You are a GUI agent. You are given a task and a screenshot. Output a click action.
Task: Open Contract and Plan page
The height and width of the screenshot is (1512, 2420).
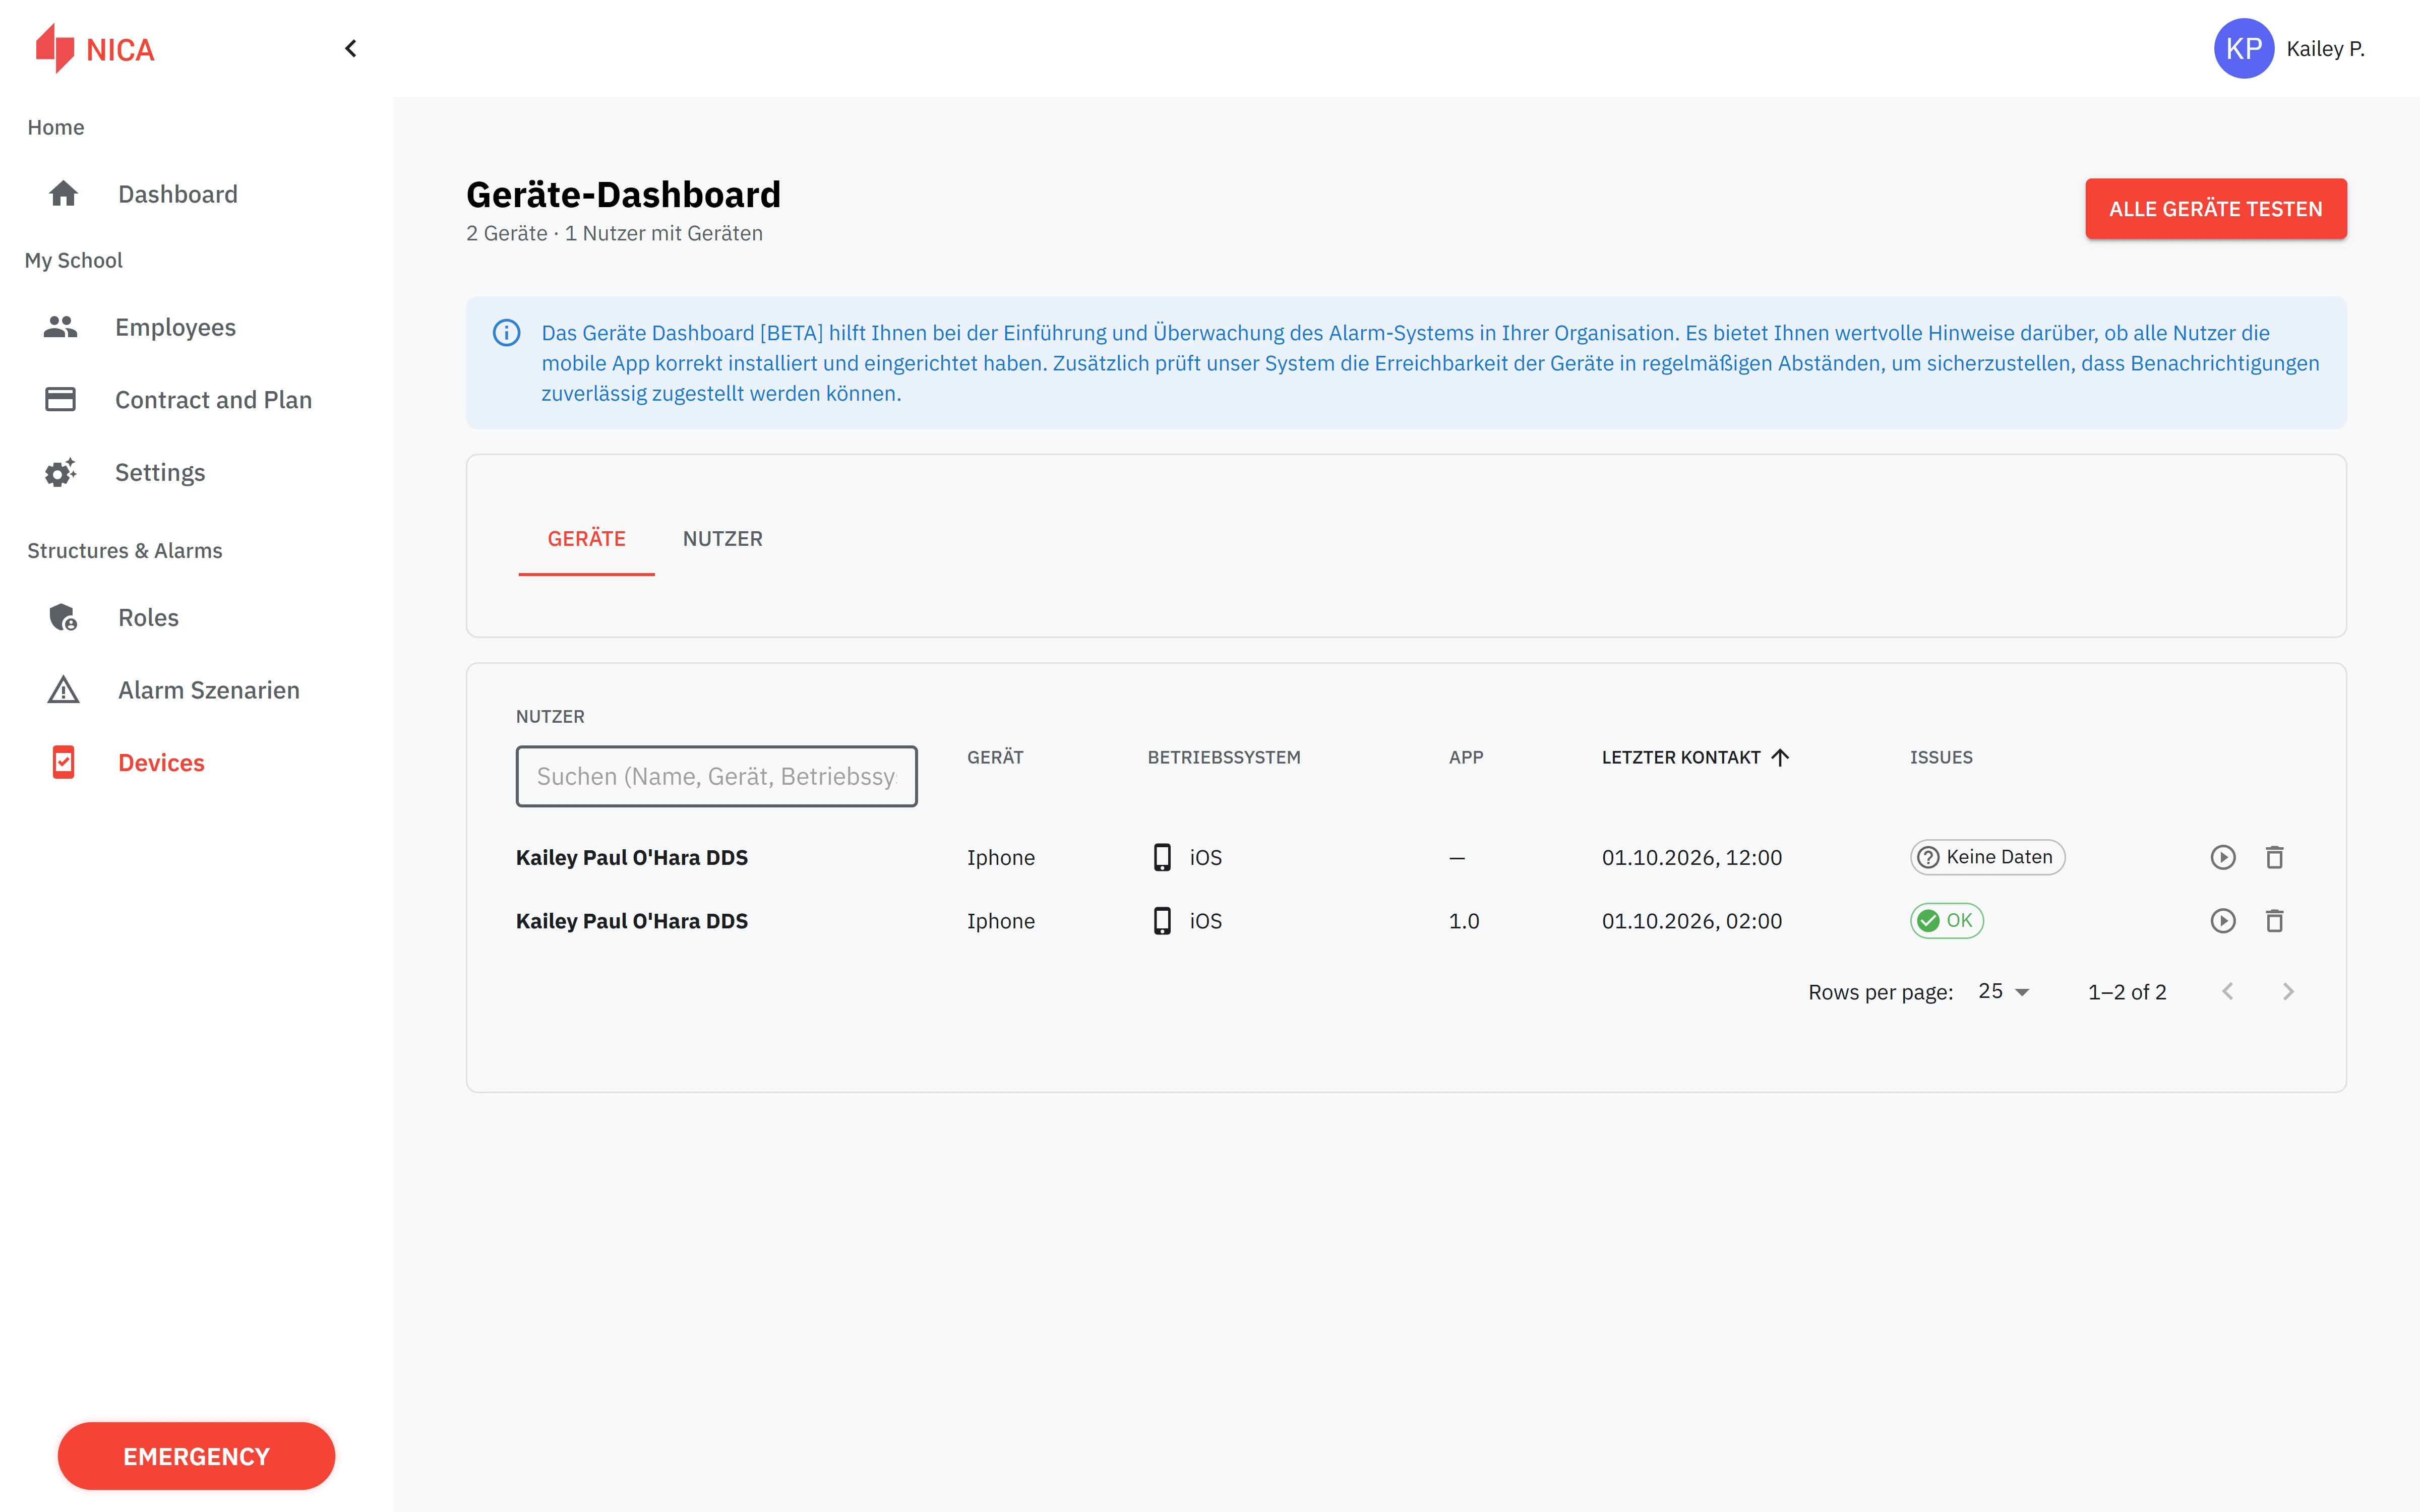tap(213, 399)
